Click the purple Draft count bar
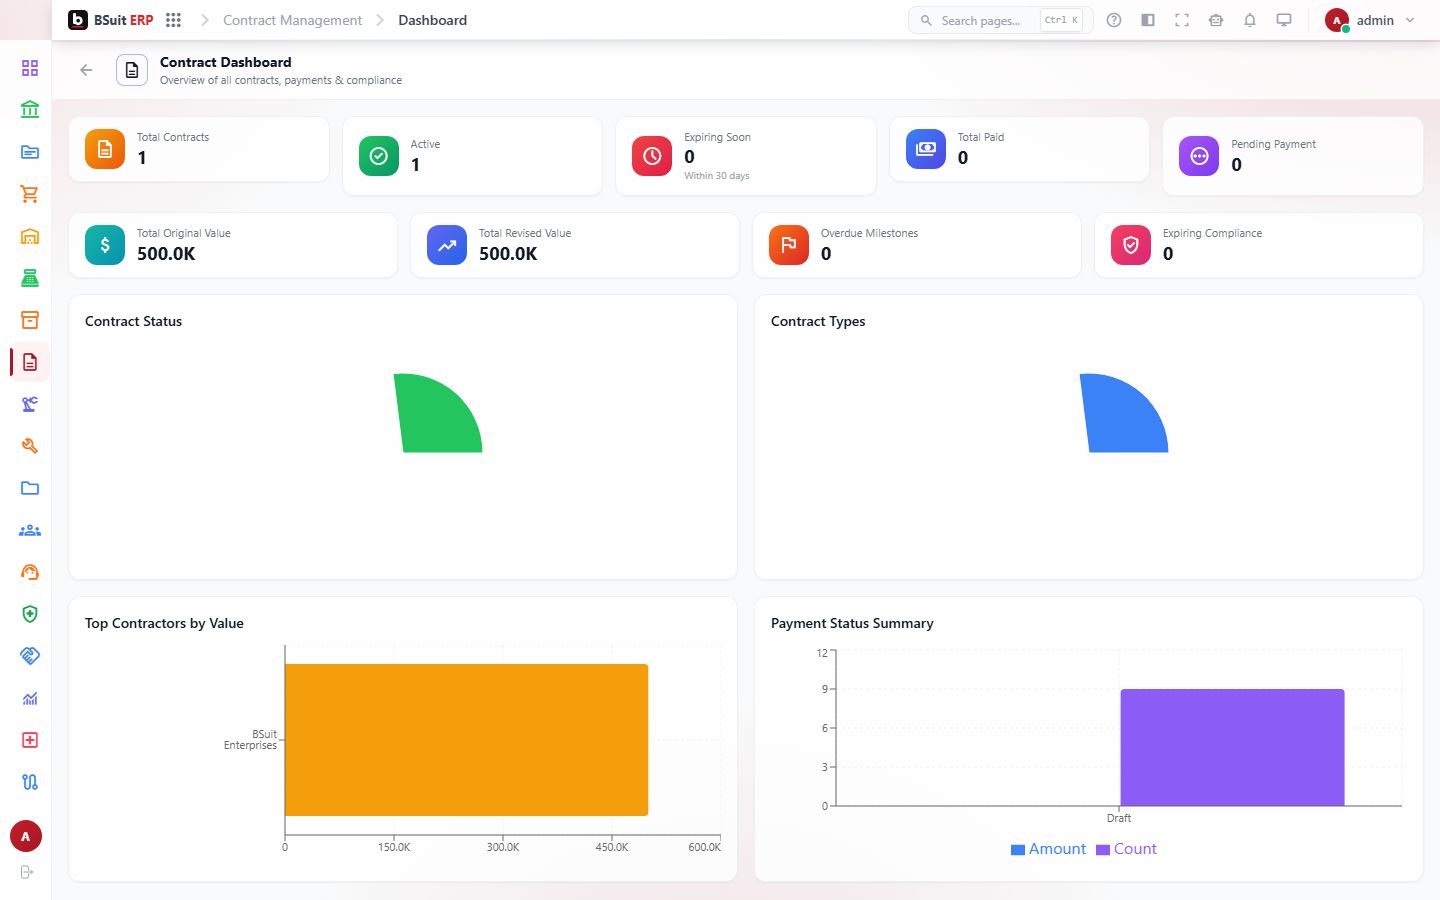The image size is (1440, 900). tap(1232, 747)
